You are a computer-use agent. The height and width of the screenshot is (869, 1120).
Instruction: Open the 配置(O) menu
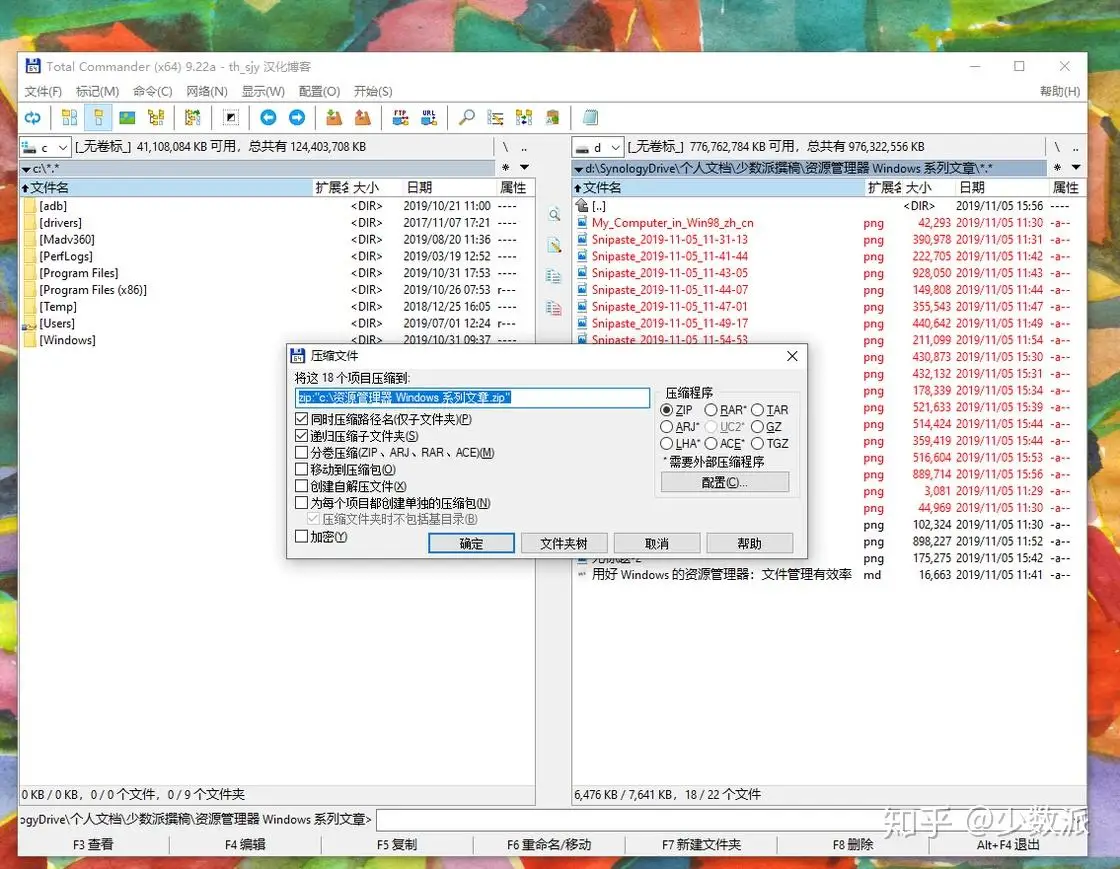pos(318,91)
